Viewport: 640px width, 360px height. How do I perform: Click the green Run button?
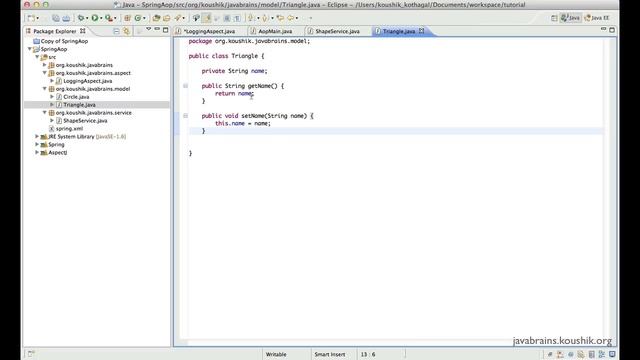click(x=95, y=18)
